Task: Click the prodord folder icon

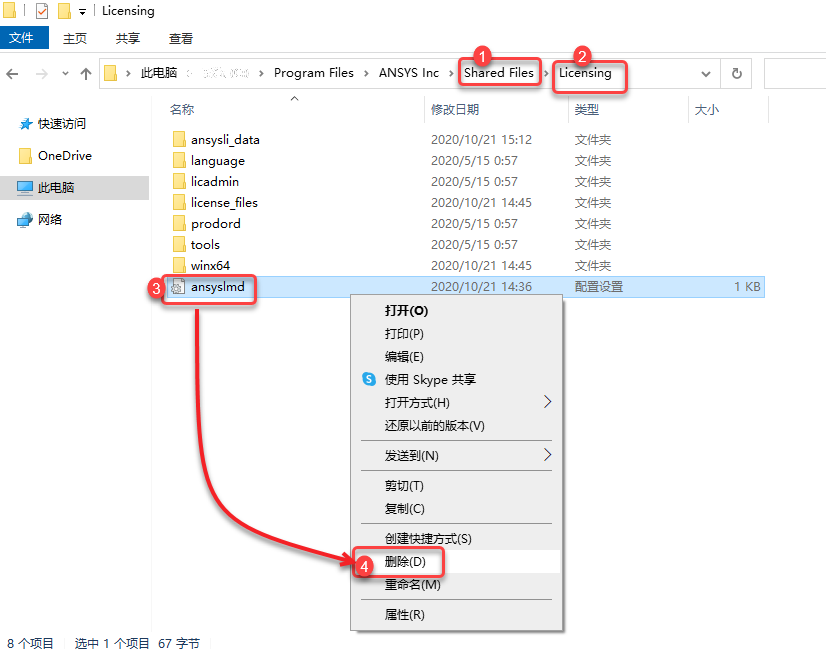Action: click(179, 223)
